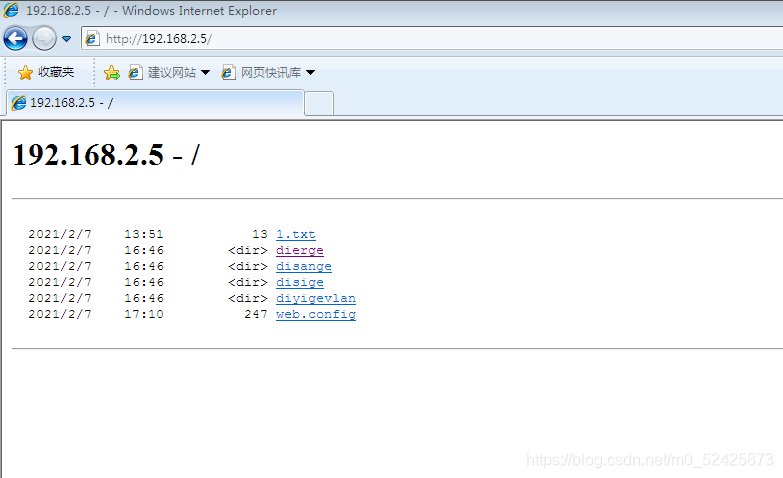Image resolution: width=783 pixels, height=478 pixels.
Task: Click the add-to-favorites-bar star icon
Action: [112, 73]
